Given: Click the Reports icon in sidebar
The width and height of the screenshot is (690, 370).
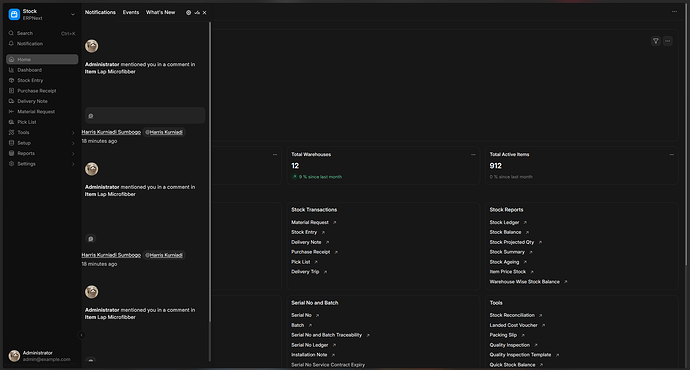Looking at the screenshot, I should pyautogui.click(x=11, y=154).
